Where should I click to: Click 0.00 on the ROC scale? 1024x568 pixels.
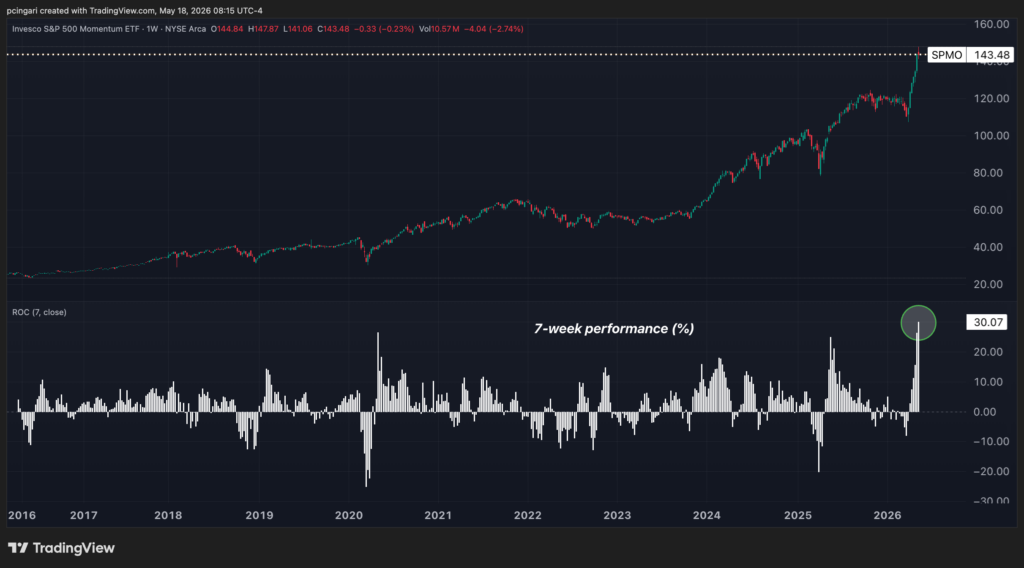985,412
